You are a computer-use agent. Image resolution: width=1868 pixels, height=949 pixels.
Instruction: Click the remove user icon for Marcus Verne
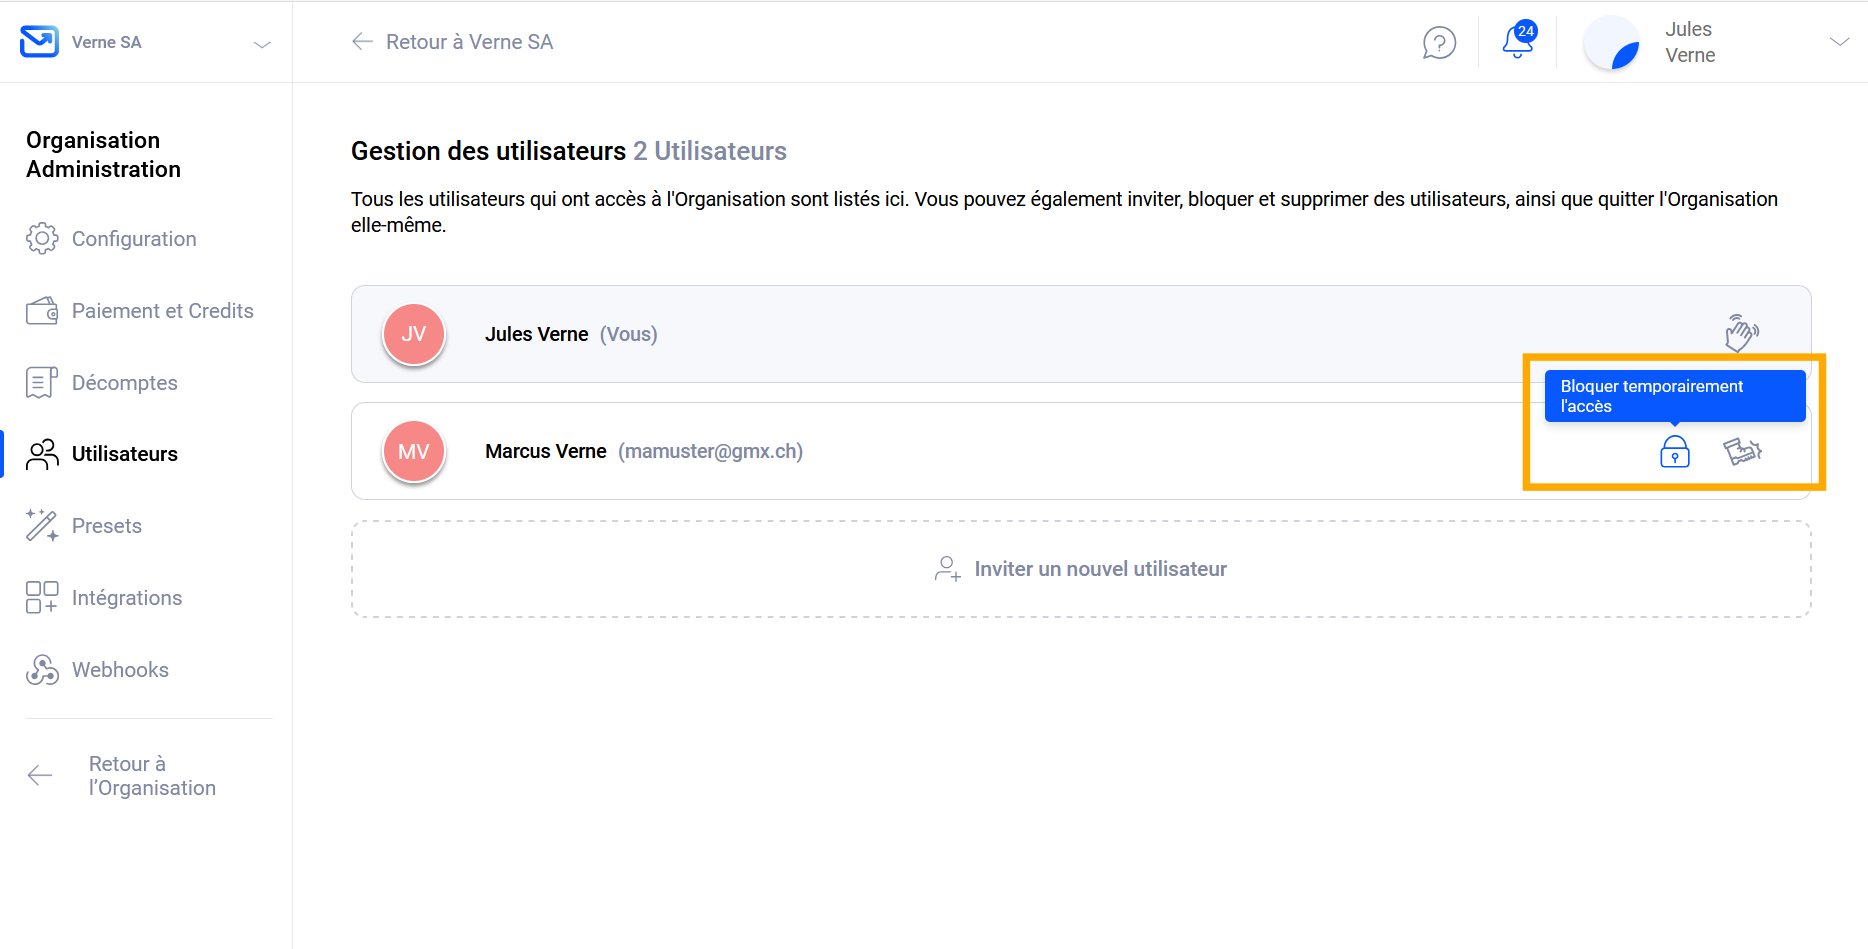click(1742, 452)
